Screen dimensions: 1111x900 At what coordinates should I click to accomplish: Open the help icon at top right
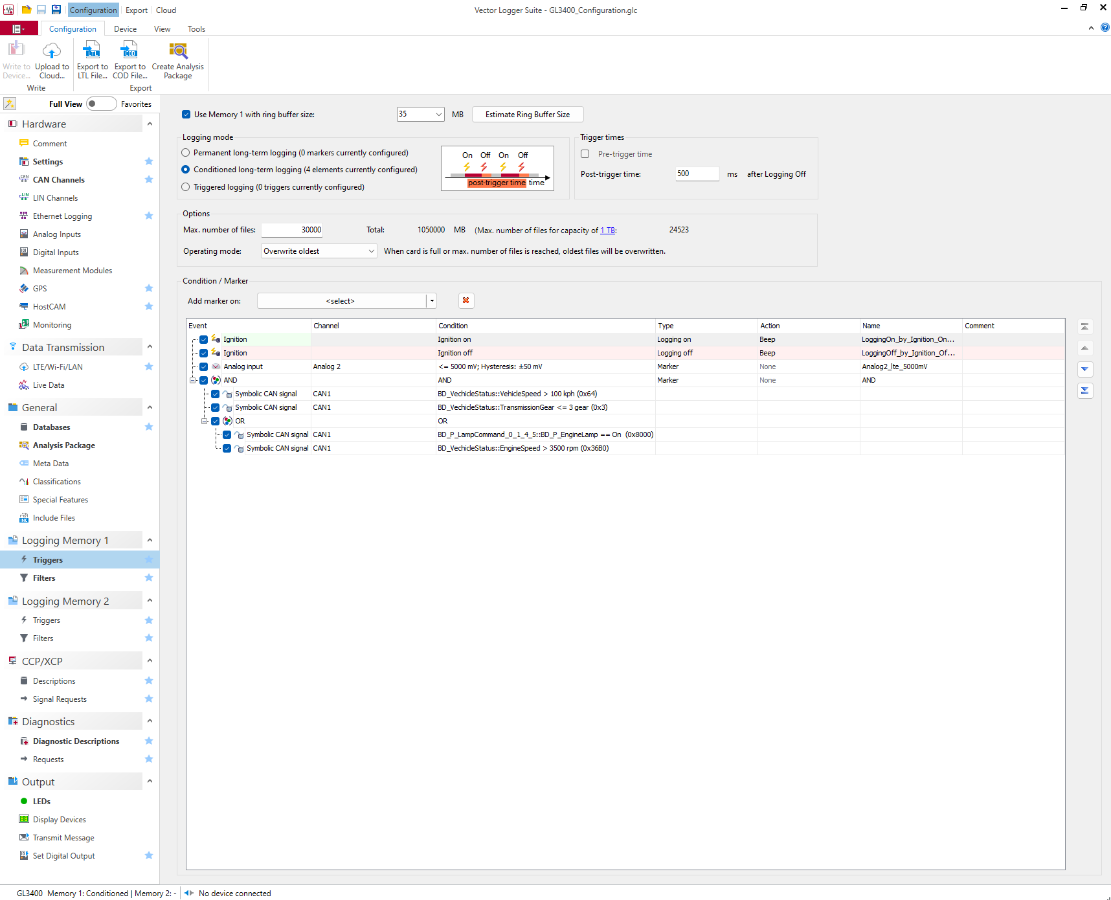tap(1105, 28)
